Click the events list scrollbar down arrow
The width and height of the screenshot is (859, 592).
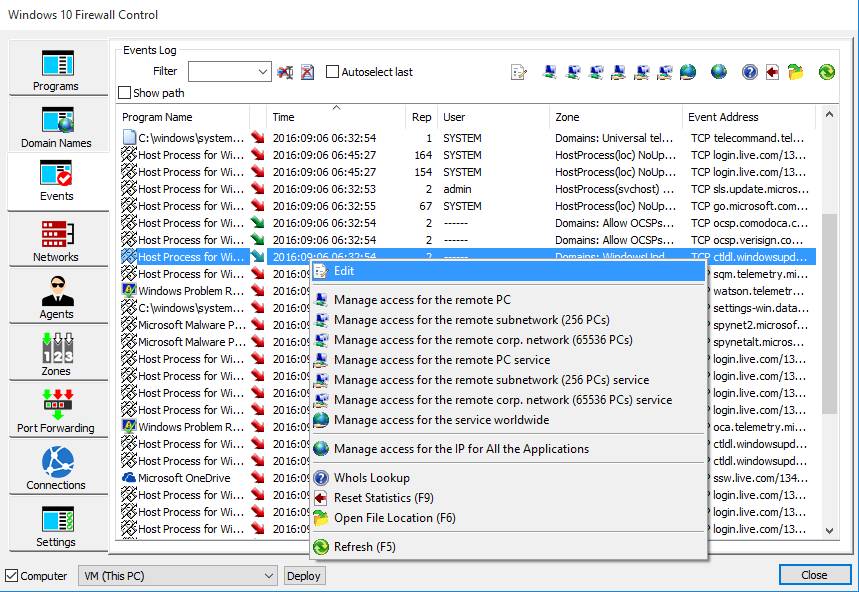point(829,531)
